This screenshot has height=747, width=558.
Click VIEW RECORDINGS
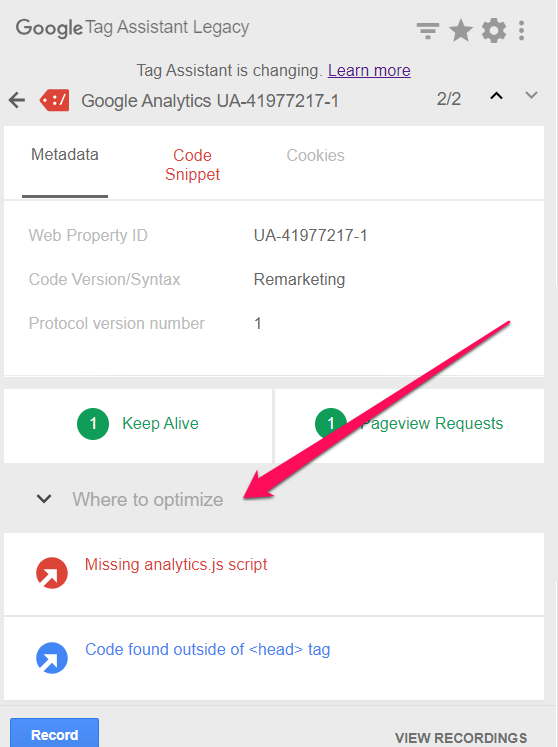pyautogui.click(x=461, y=737)
